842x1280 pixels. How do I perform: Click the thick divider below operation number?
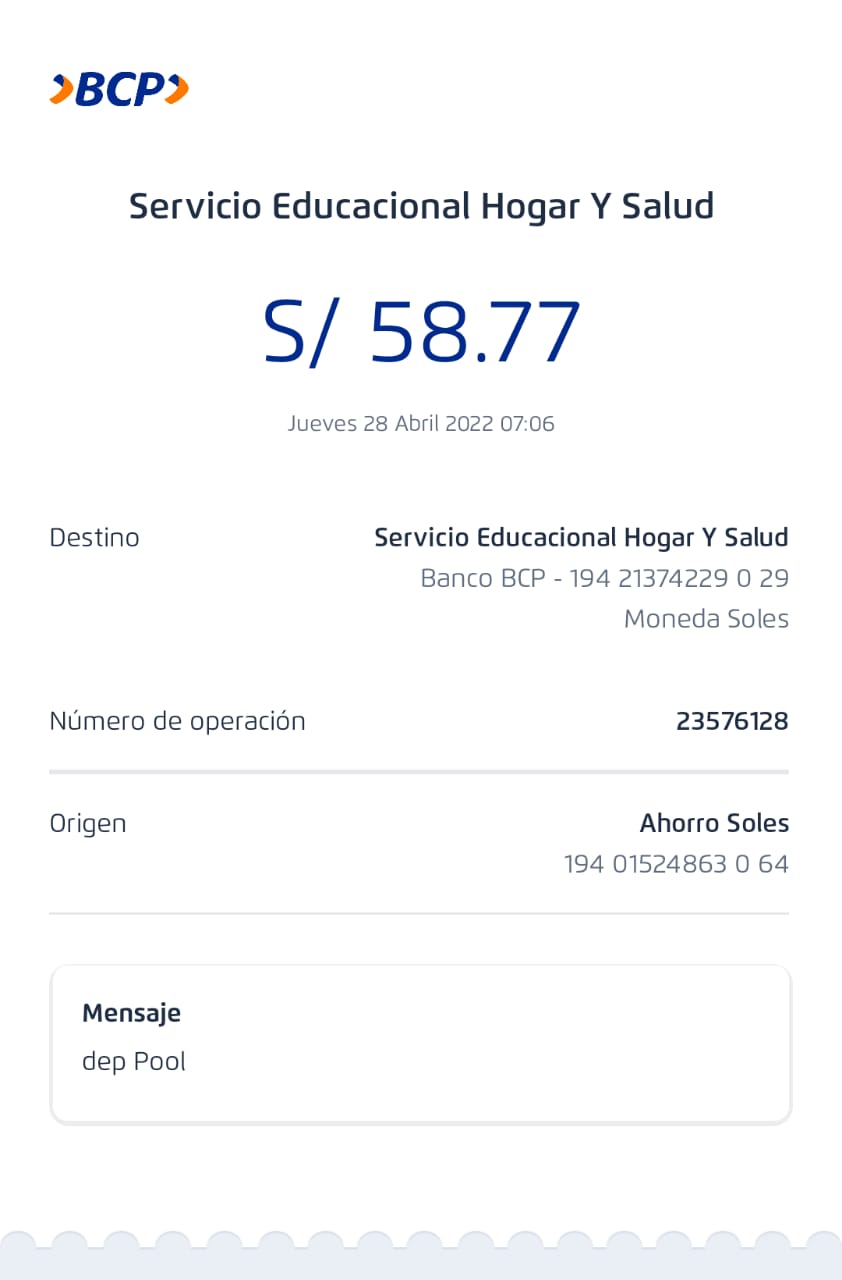point(419,772)
